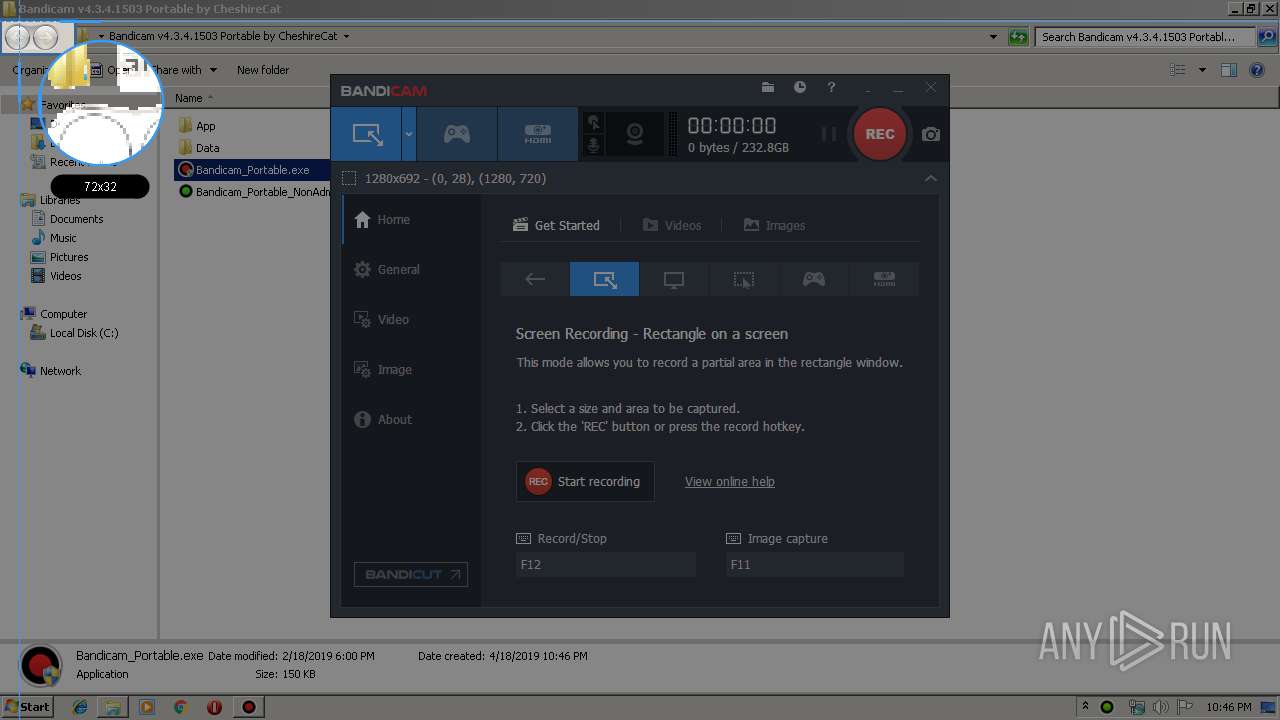Open Internet Explorer from the taskbar
Screen dimensions: 1280x720
point(80,707)
